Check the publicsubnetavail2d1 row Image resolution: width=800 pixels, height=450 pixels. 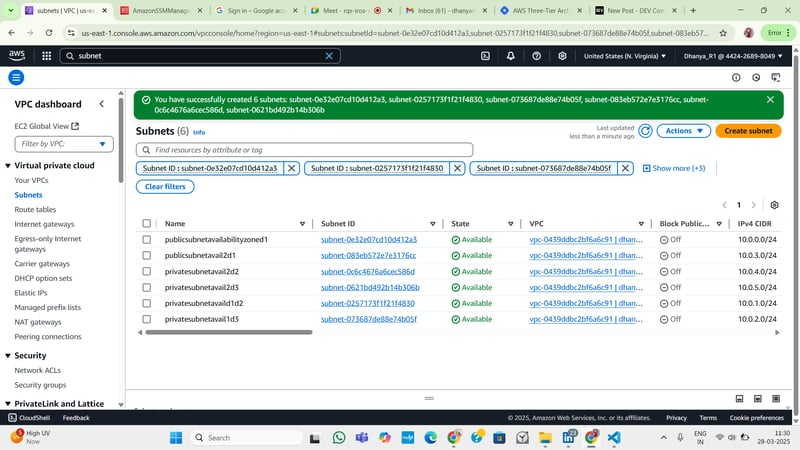pos(146,255)
